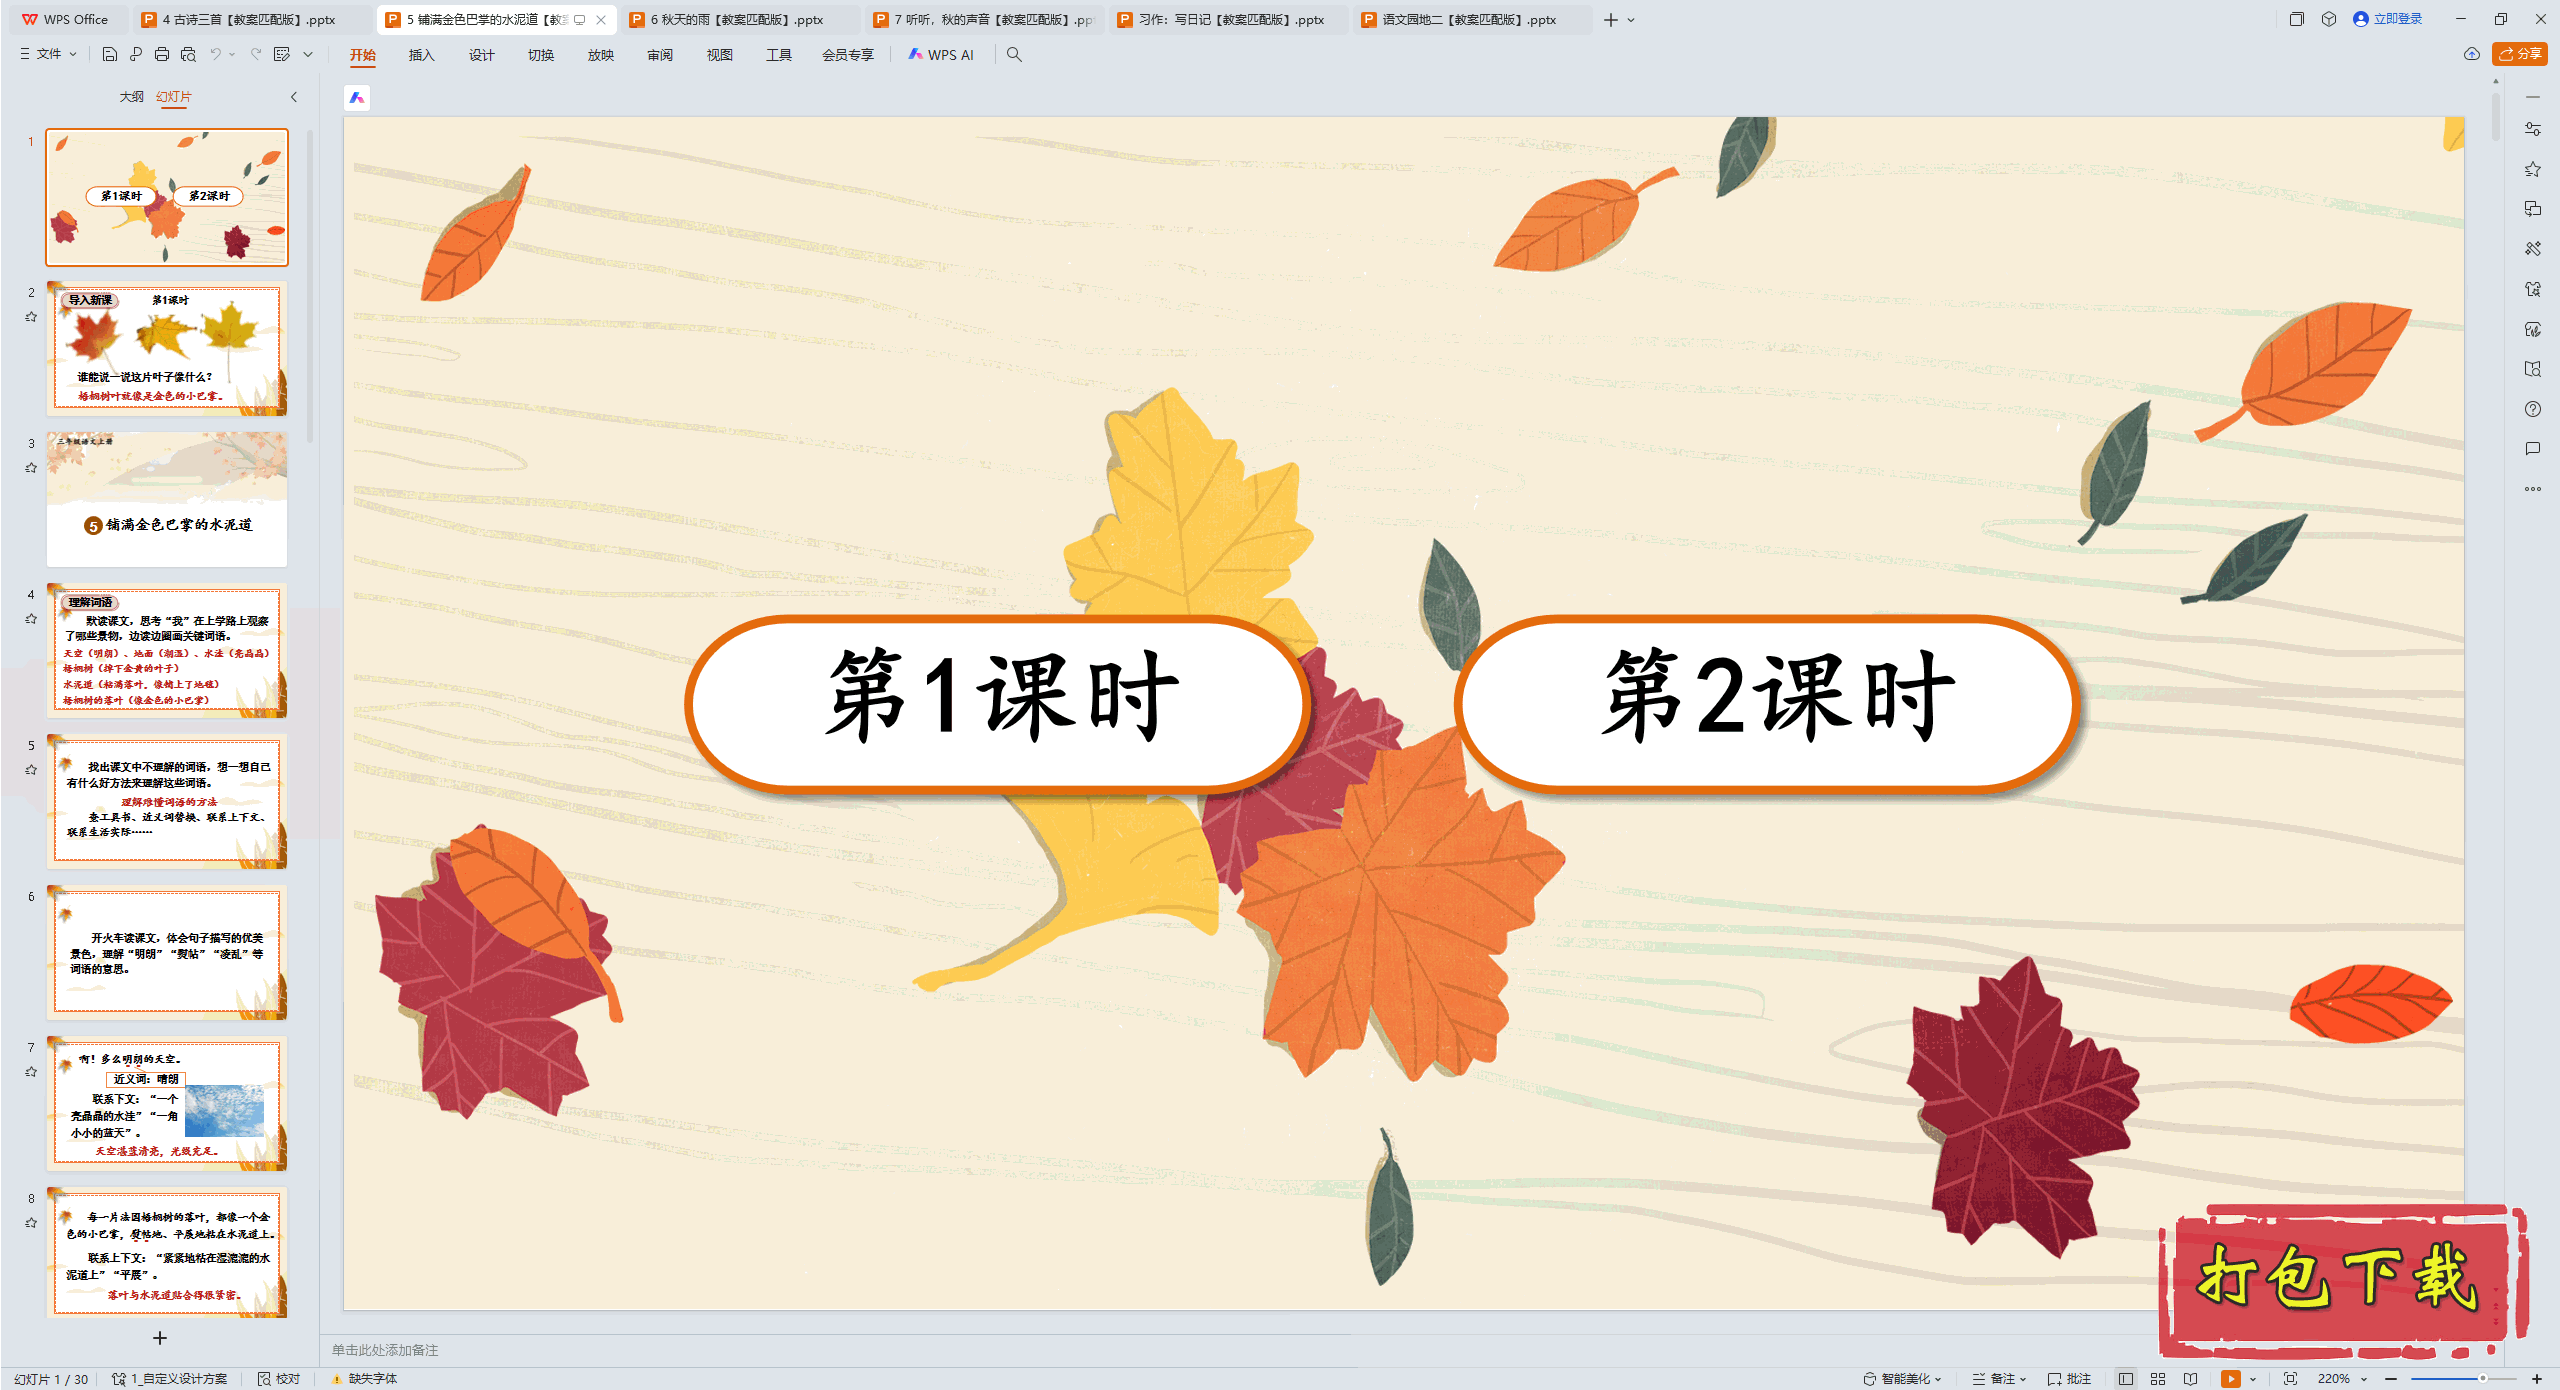Expand 智能美化 dropdown in status bar
Screen dimensions: 2560x1390
(1903, 1378)
